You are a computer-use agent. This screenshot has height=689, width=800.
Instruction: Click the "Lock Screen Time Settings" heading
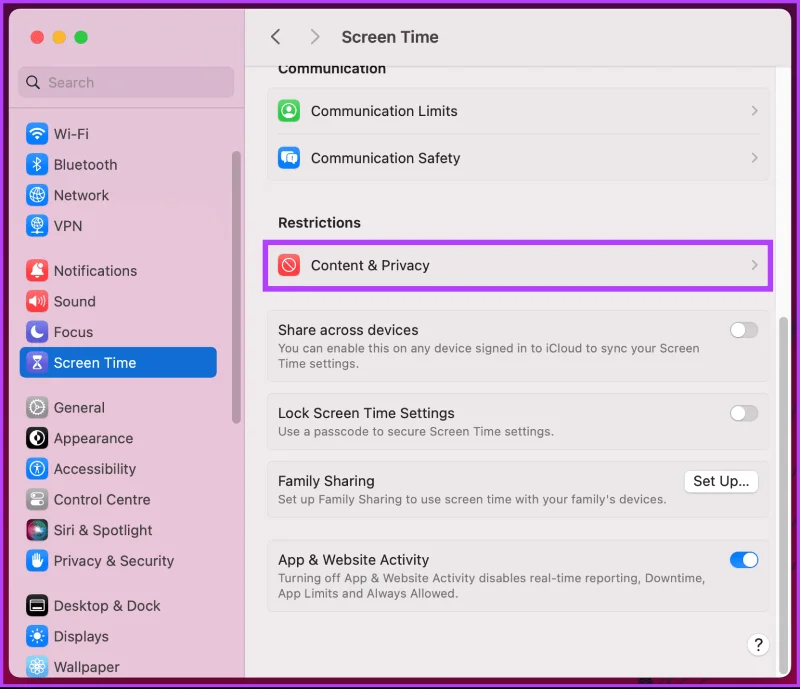[x=366, y=413]
